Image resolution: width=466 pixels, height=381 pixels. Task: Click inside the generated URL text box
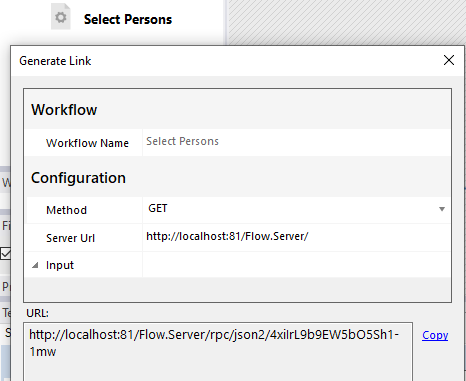(218, 352)
